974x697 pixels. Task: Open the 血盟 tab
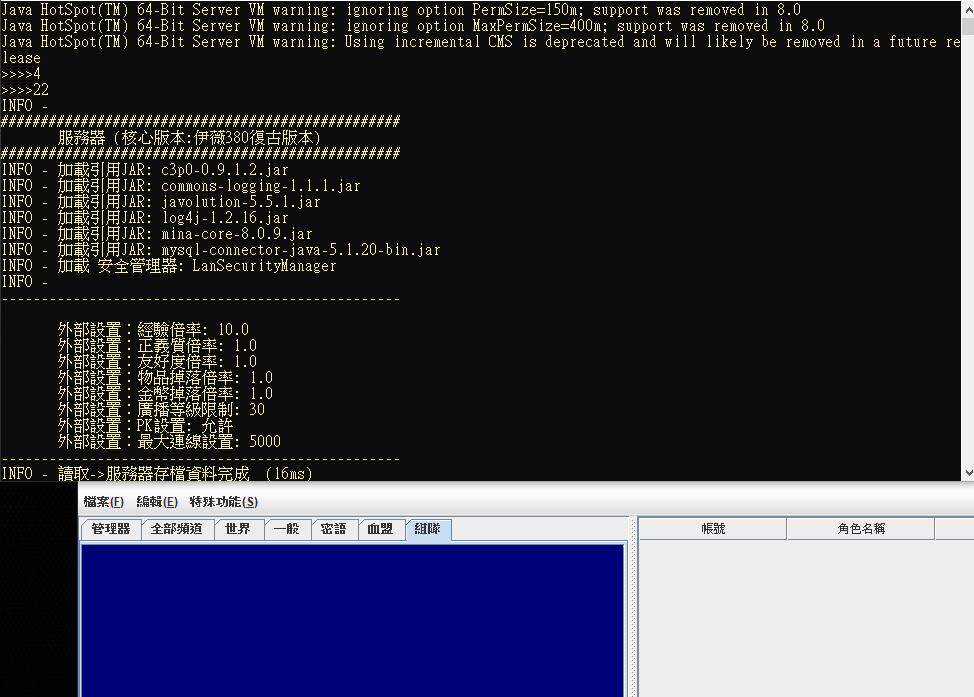click(380, 529)
